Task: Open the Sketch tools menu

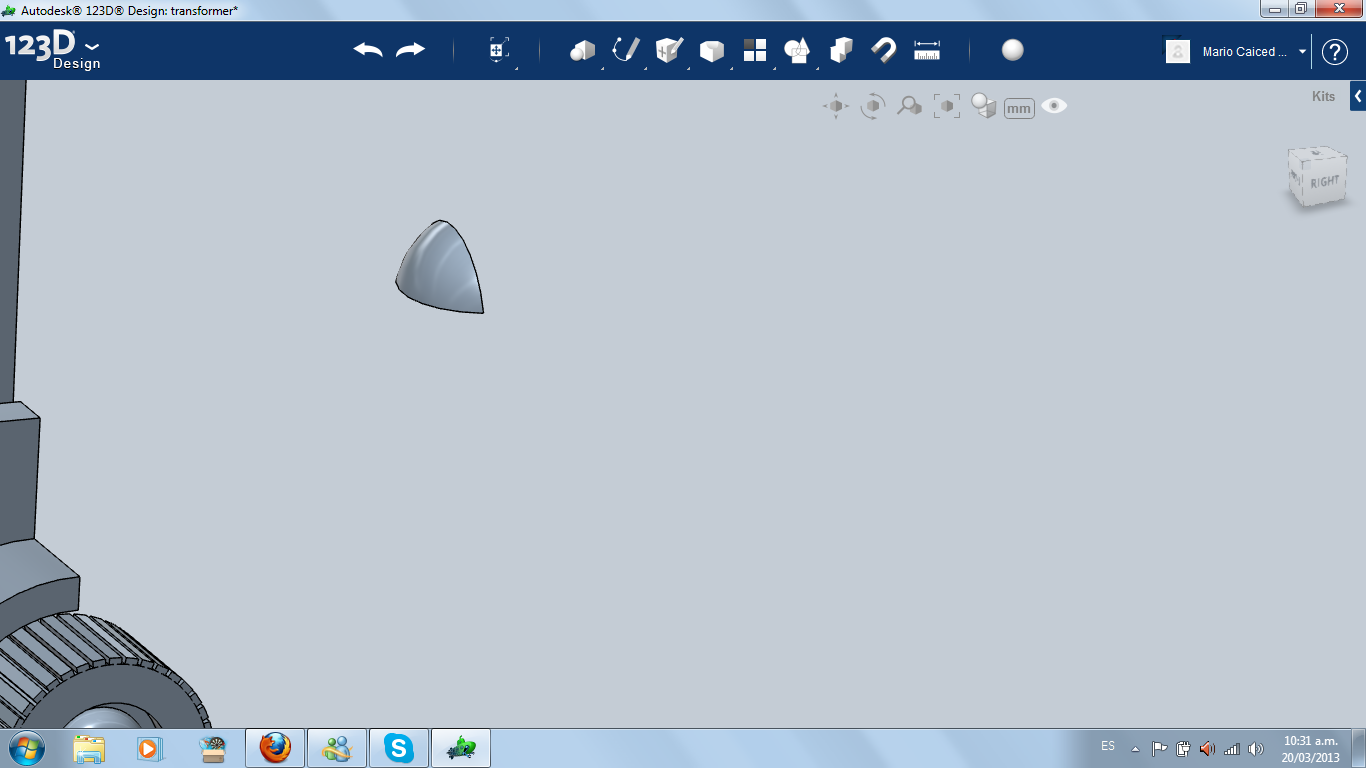Action: coord(626,50)
